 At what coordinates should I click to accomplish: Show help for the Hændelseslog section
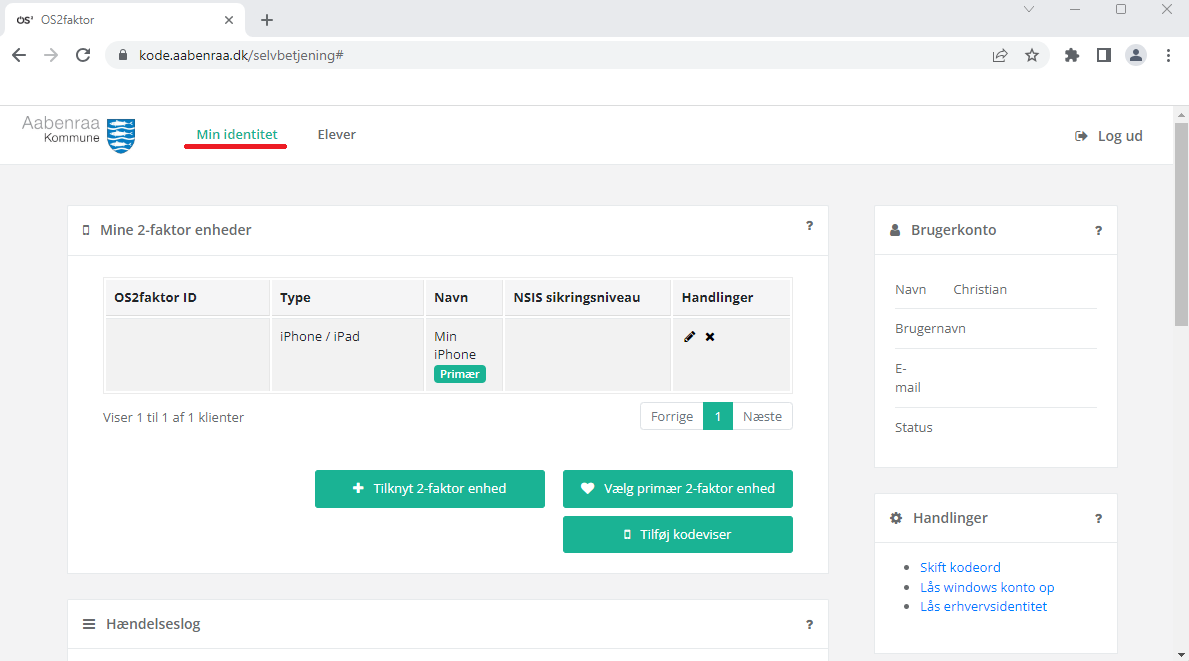click(x=809, y=625)
